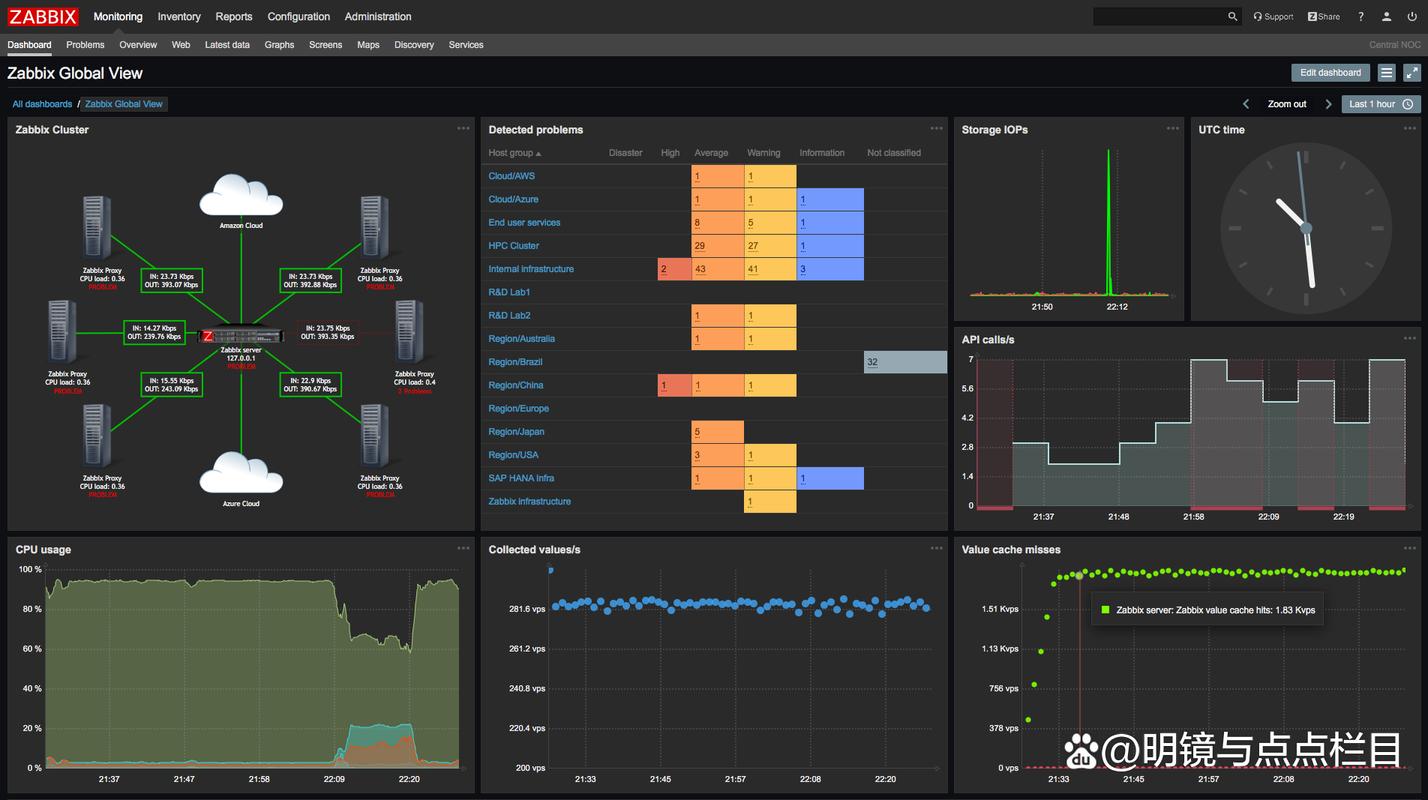Open the Administration menu
Viewport: 1428px width, 800px height.
click(378, 17)
